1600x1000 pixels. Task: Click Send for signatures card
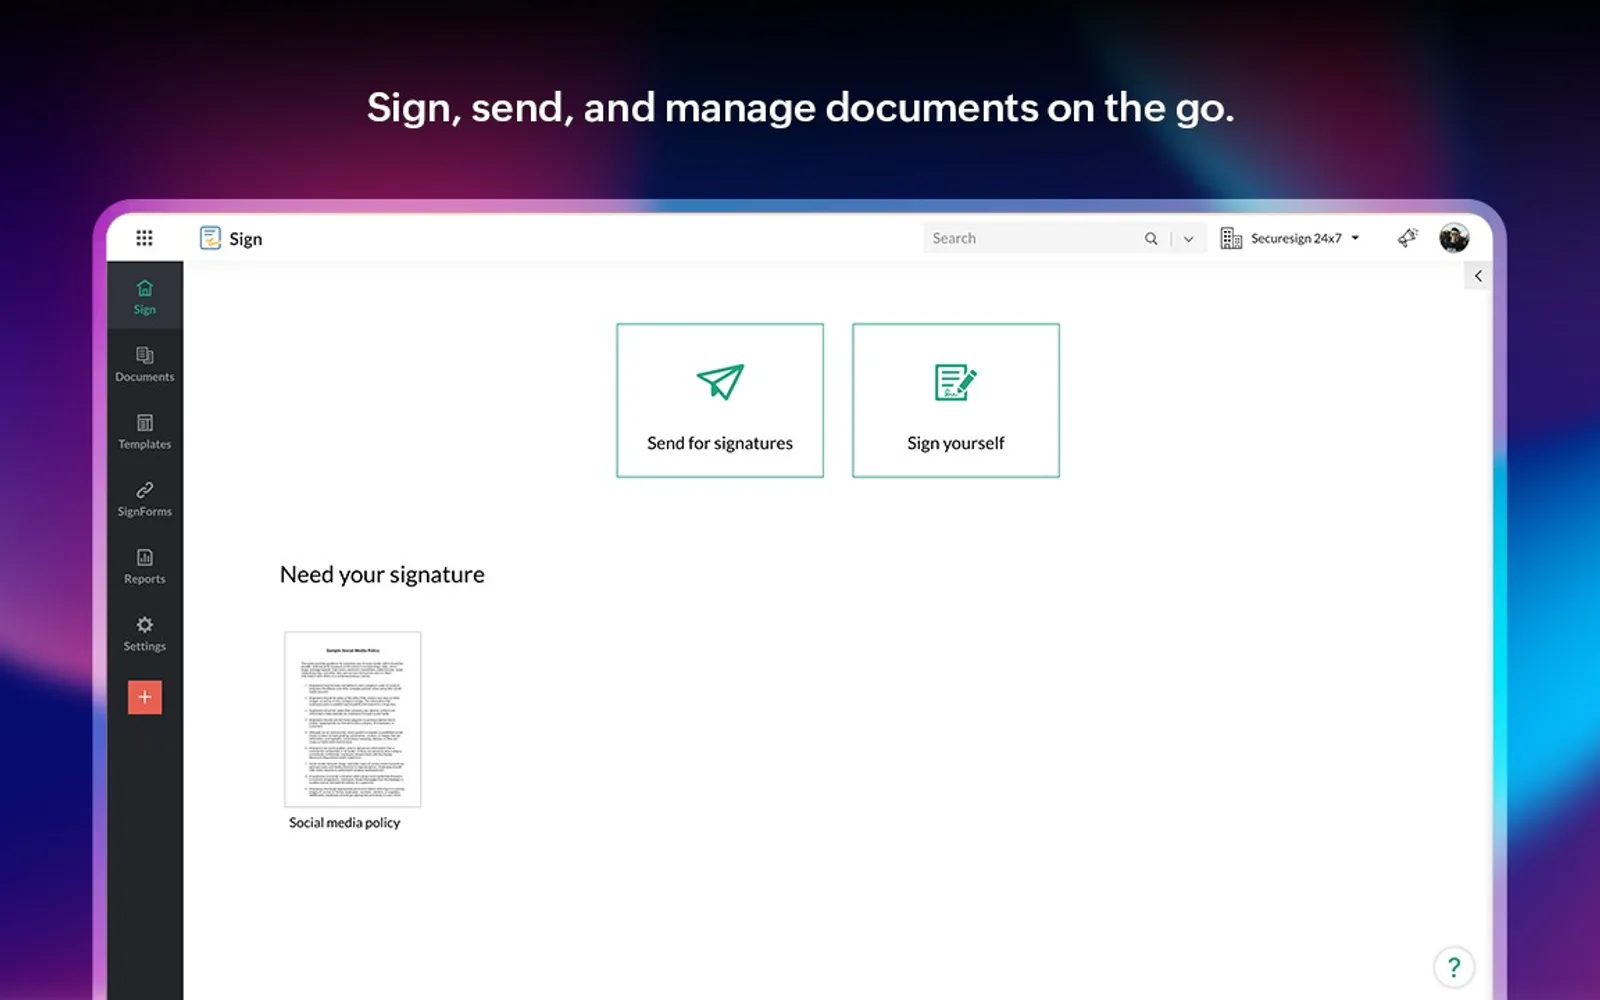click(x=720, y=400)
